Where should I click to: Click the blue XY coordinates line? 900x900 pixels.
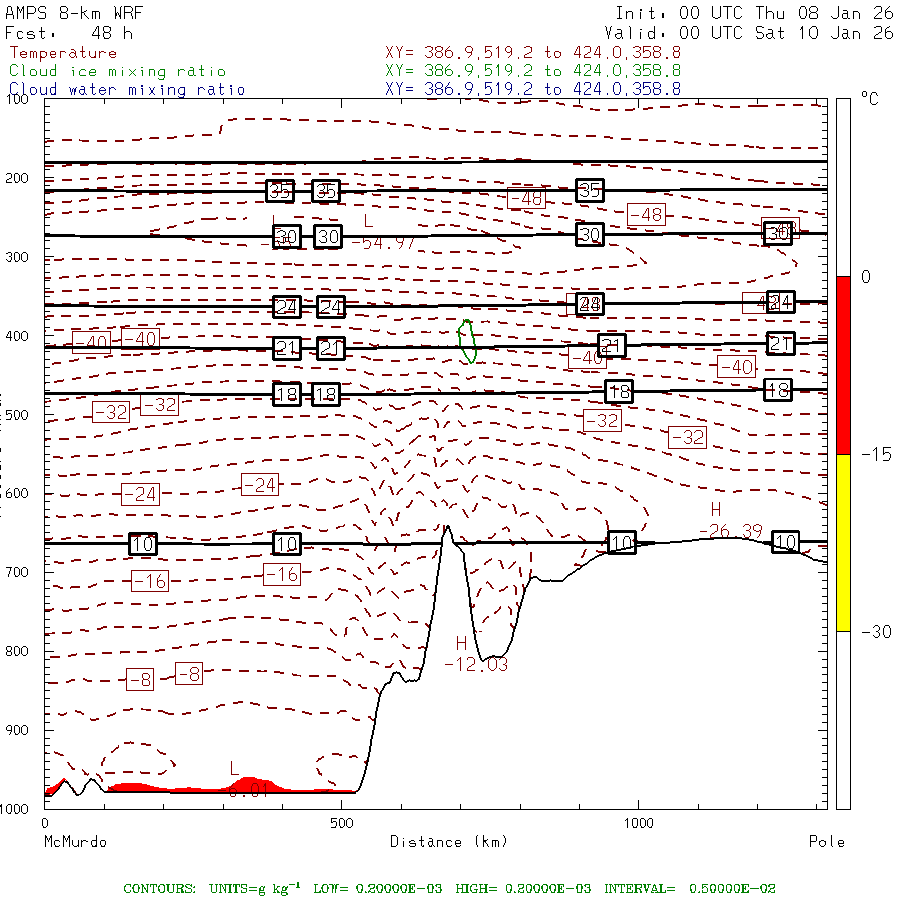click(x=533, y=89)
